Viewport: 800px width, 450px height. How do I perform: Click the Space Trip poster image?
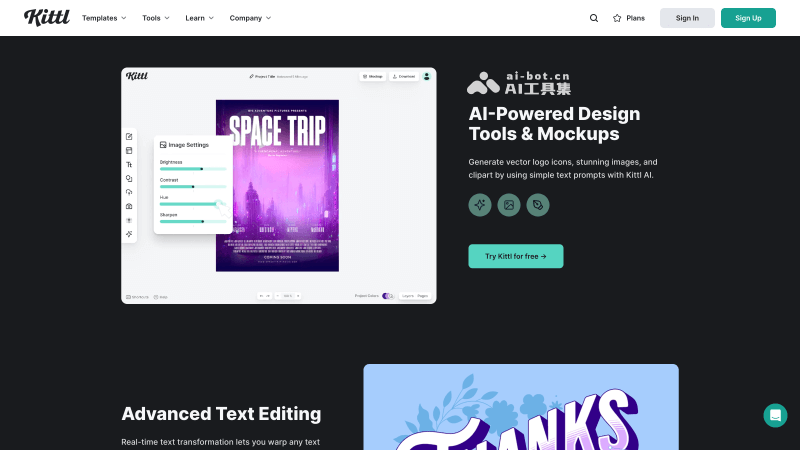point(277,185)
